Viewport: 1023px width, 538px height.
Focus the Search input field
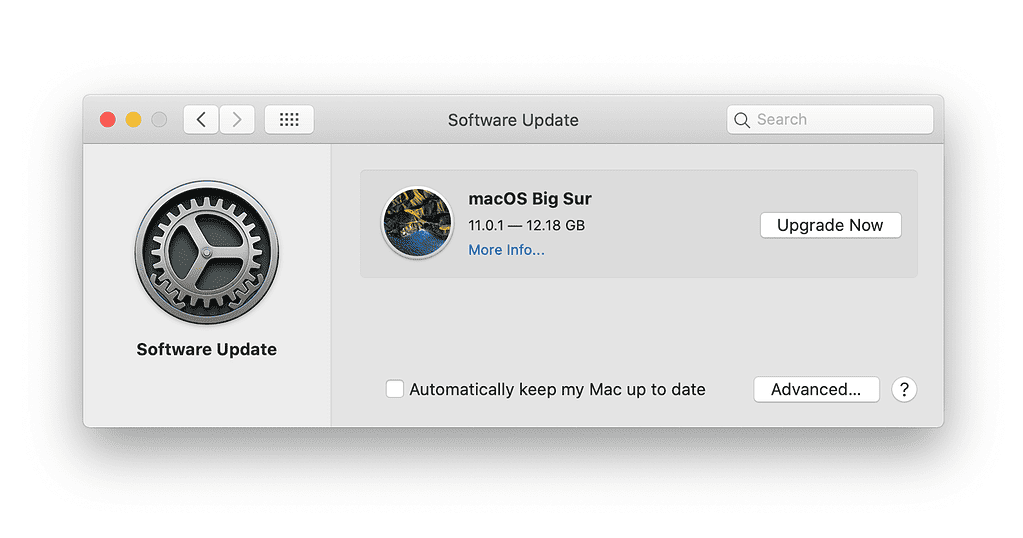[x=840, y=120]
